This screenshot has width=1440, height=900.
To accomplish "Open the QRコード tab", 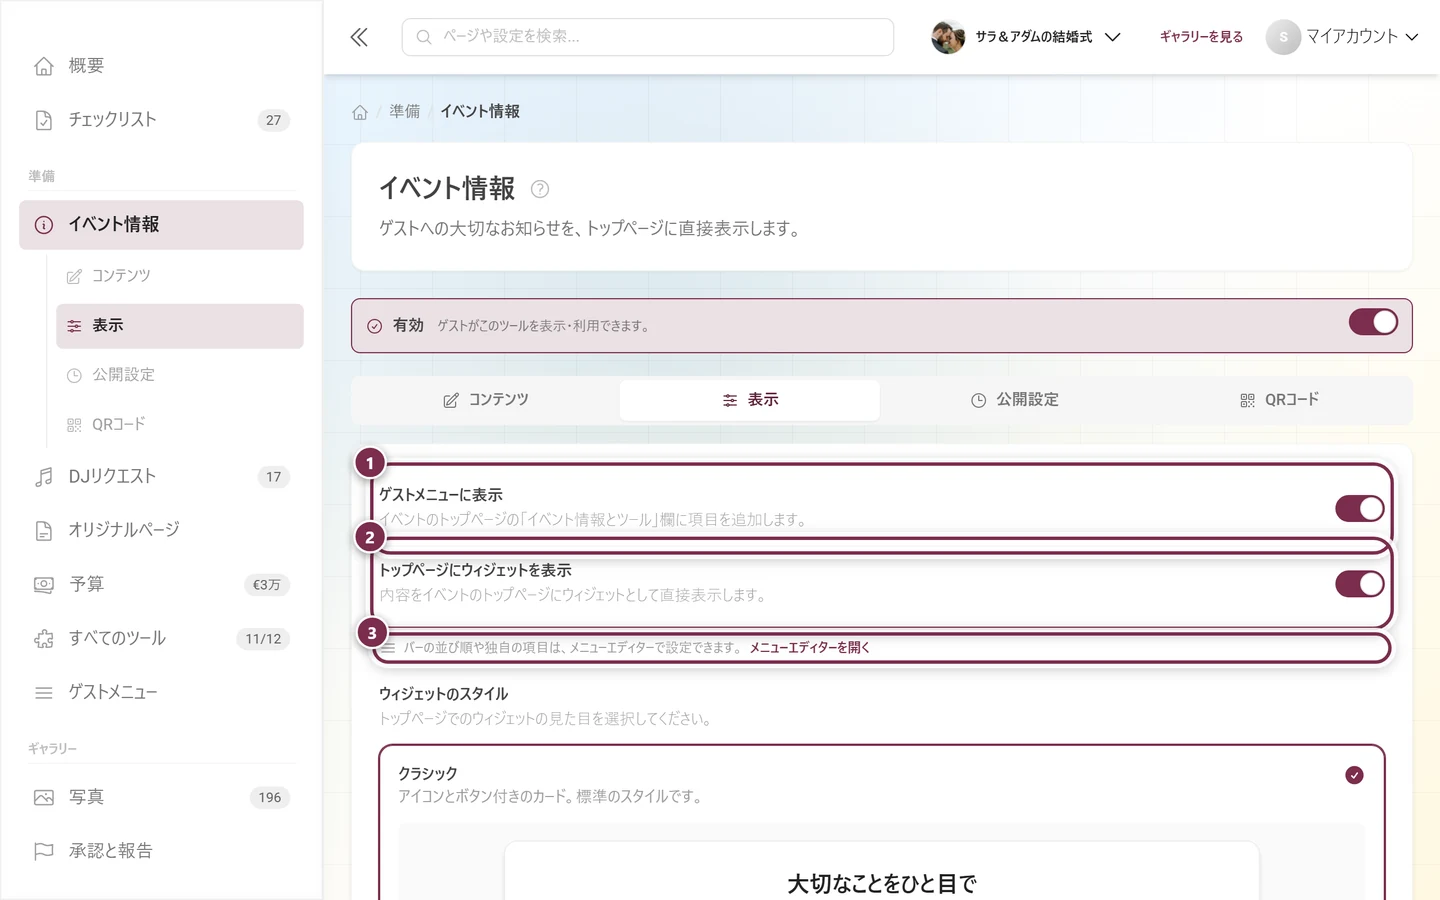I will pos(1278,400).
